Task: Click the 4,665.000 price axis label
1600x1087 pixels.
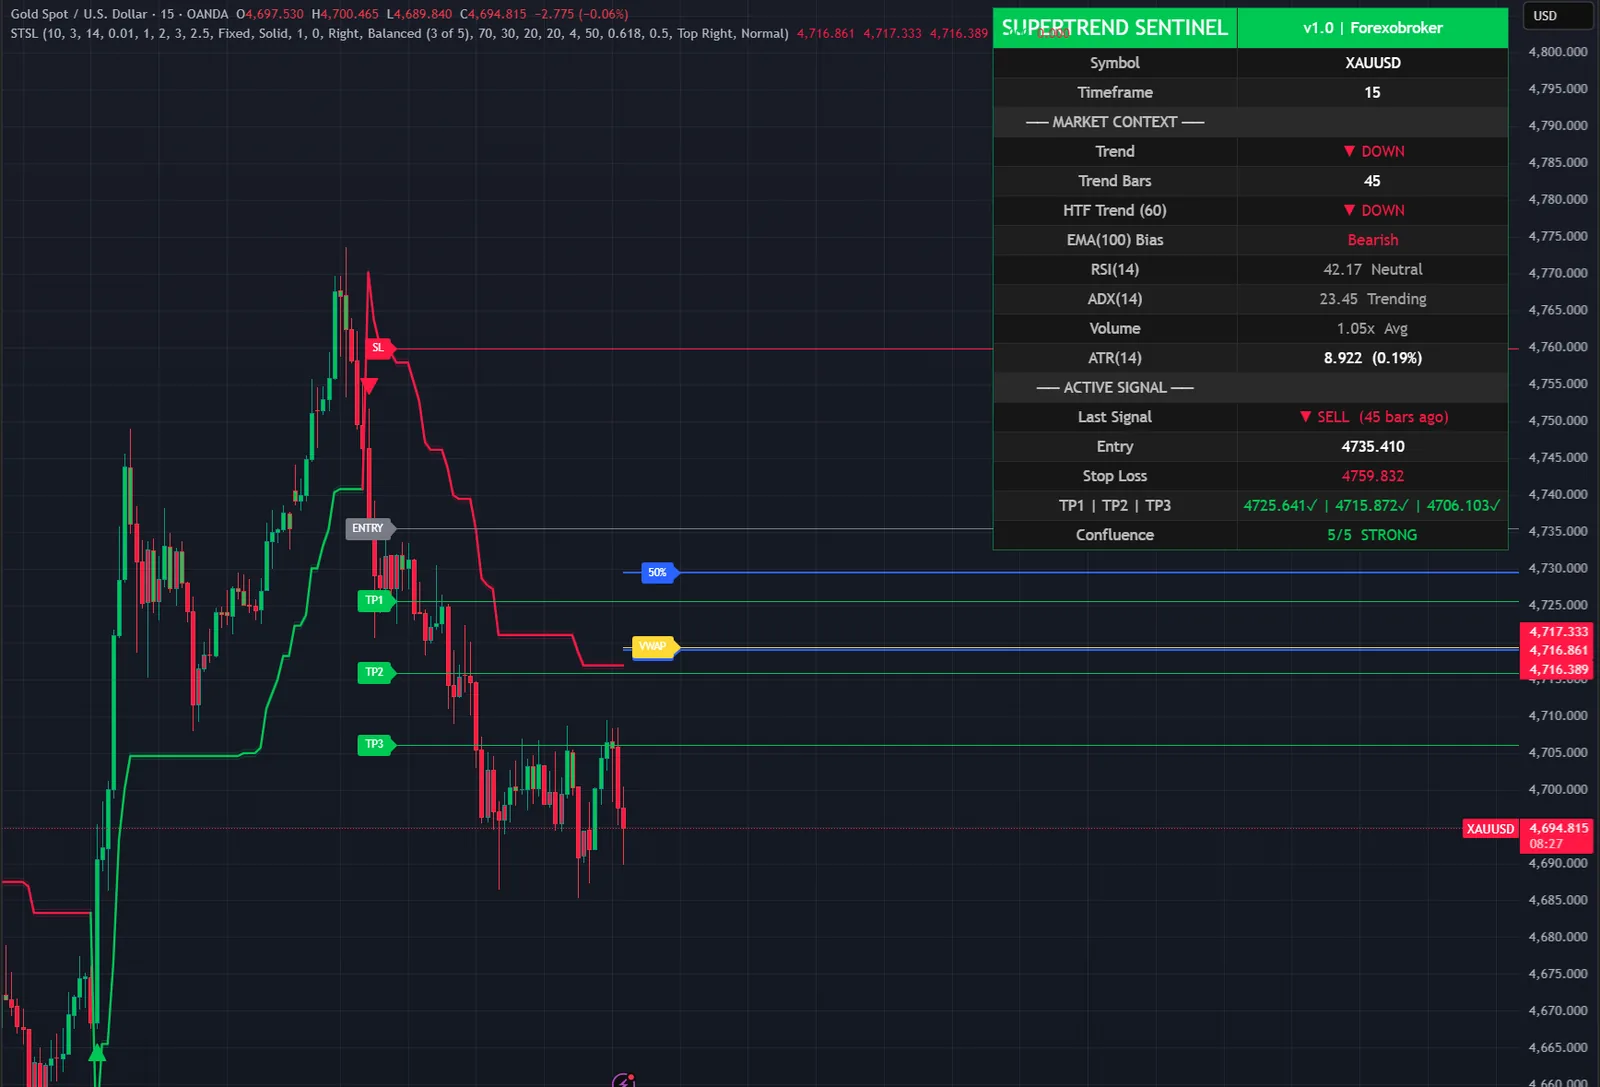Action: pyautogui.click(x=1558, y=1048)
